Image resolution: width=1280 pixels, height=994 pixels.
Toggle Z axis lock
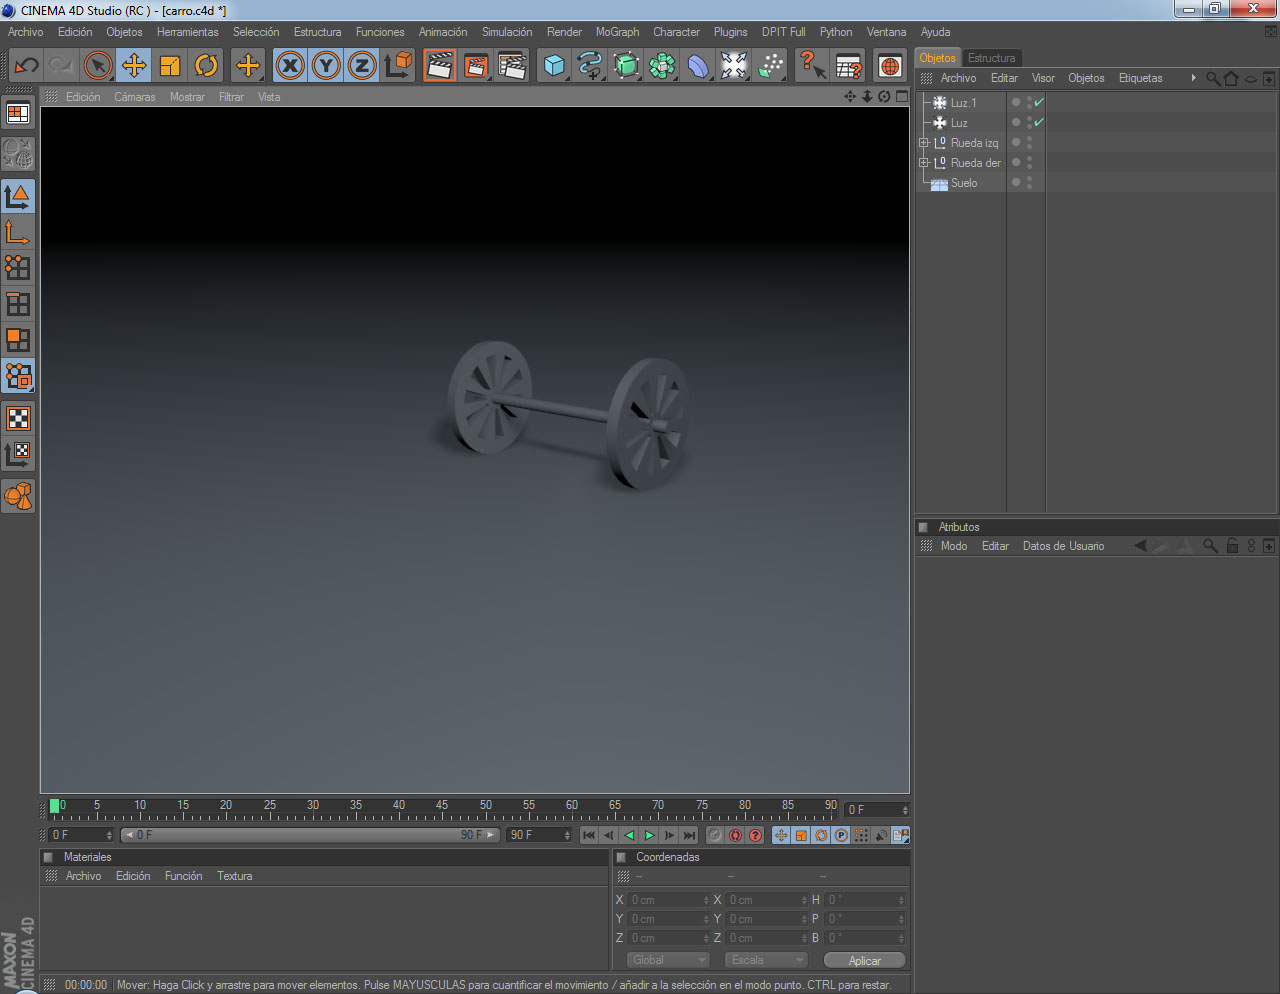[x=362, y=66]
